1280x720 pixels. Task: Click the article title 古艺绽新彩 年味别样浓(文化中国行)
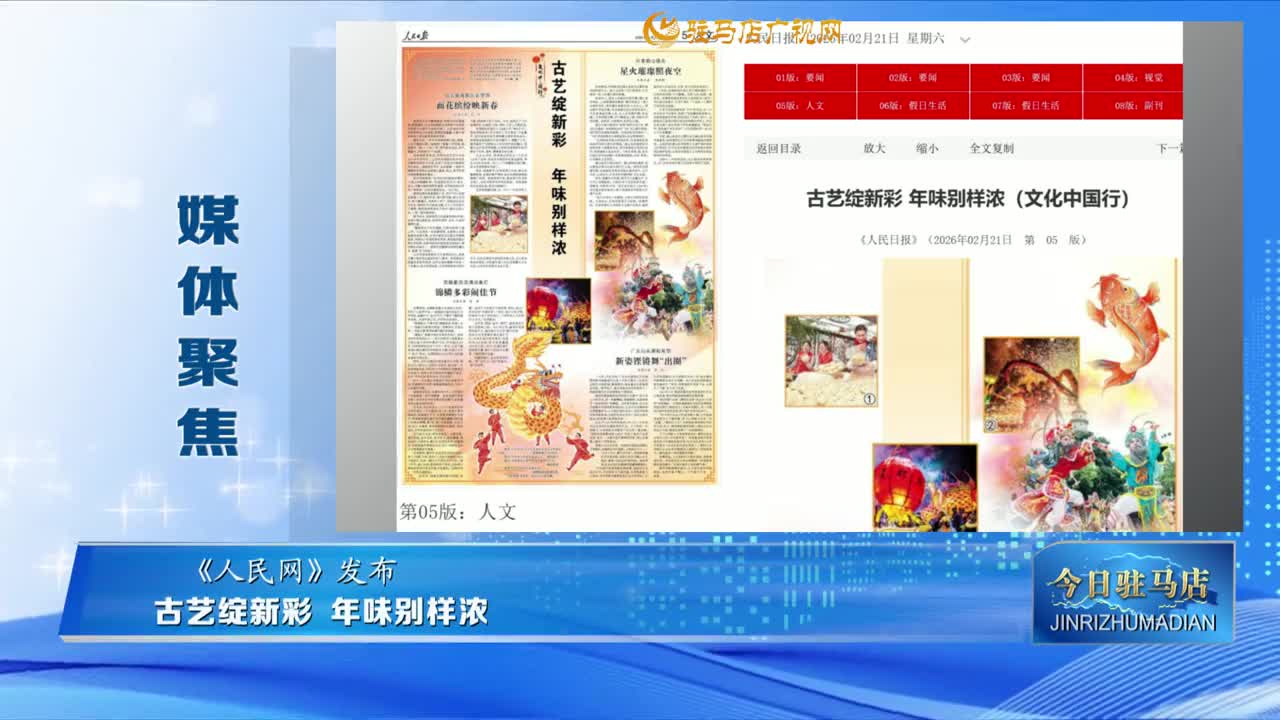coord(968,199)
